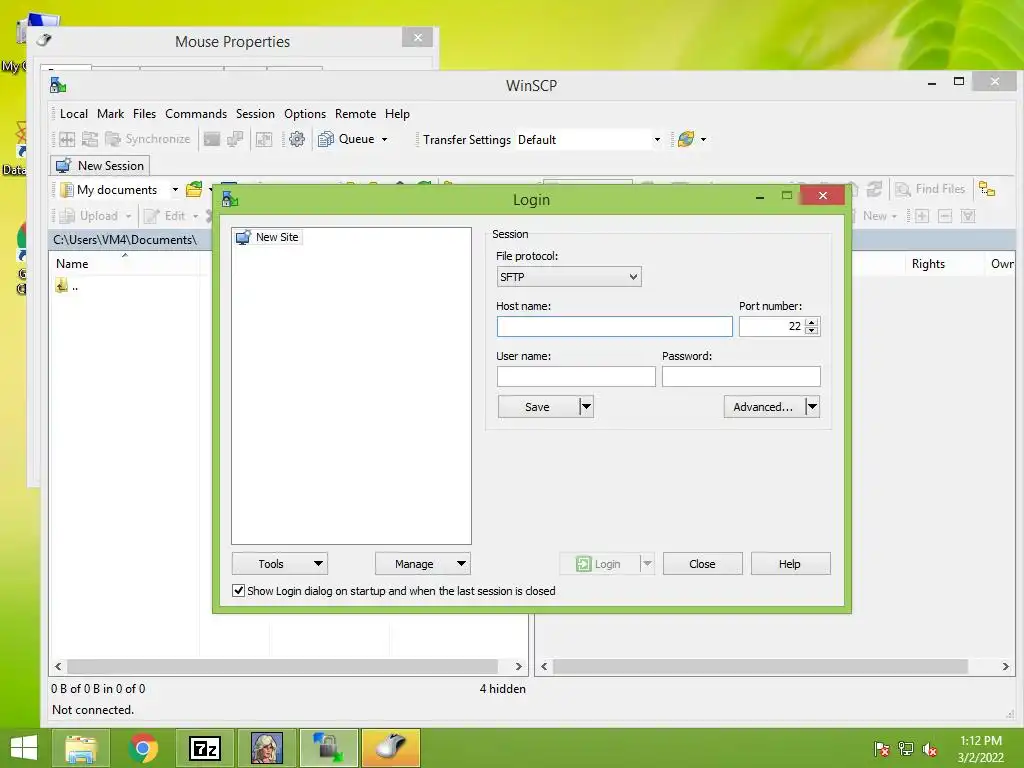
Task: Select New Site in the site list
Action: click(x=268, y=237)
